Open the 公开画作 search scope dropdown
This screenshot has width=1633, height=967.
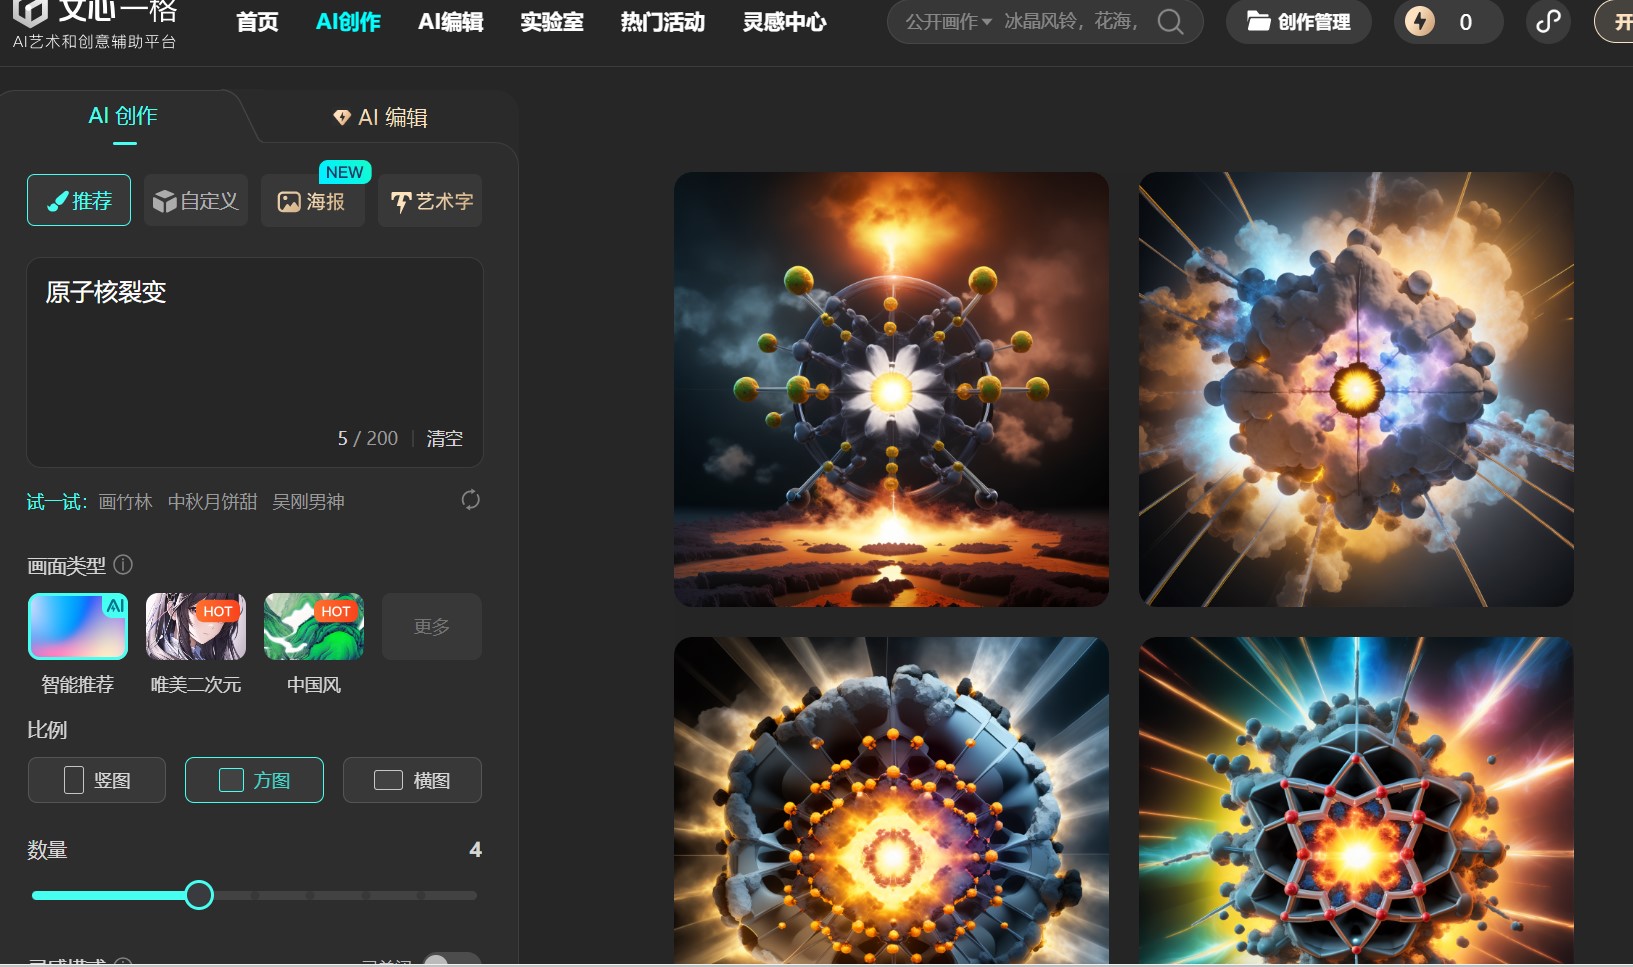[x=948, y=21]
